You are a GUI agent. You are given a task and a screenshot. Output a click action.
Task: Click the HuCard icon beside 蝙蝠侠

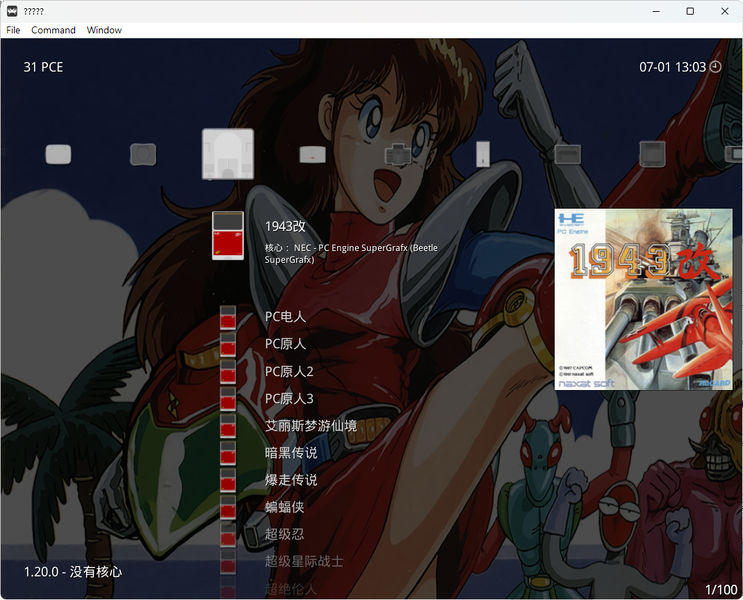coord(228,507)
